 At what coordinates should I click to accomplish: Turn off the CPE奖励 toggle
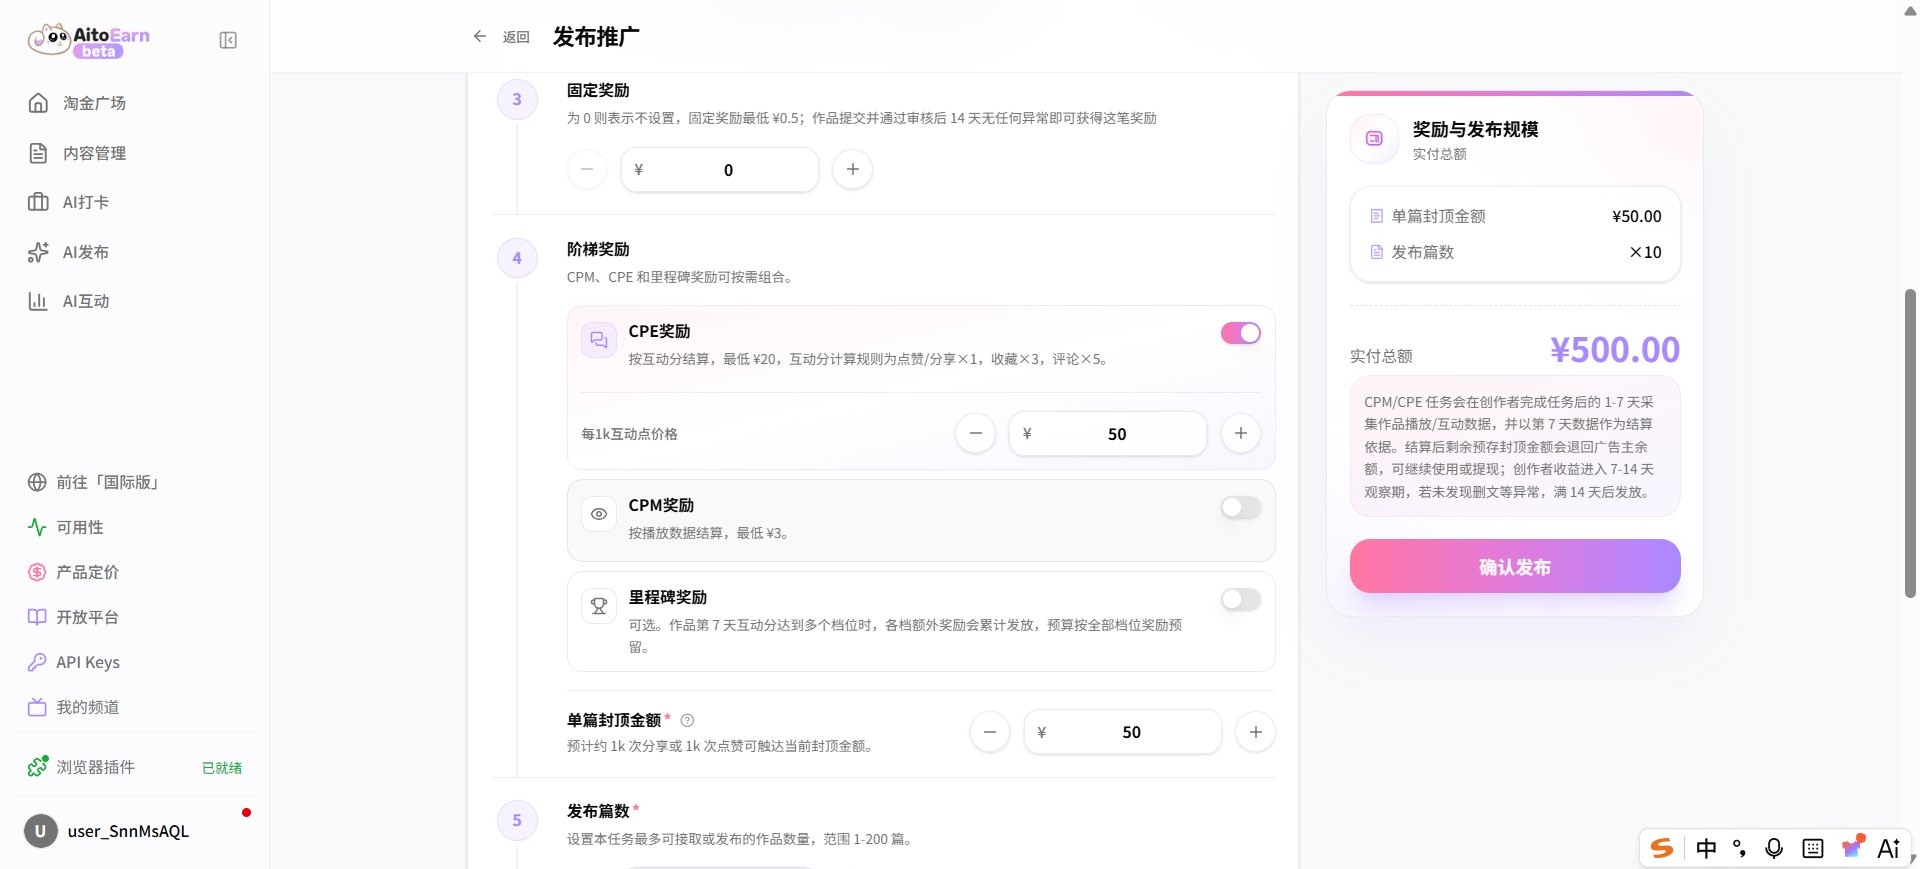(1241, 333)
